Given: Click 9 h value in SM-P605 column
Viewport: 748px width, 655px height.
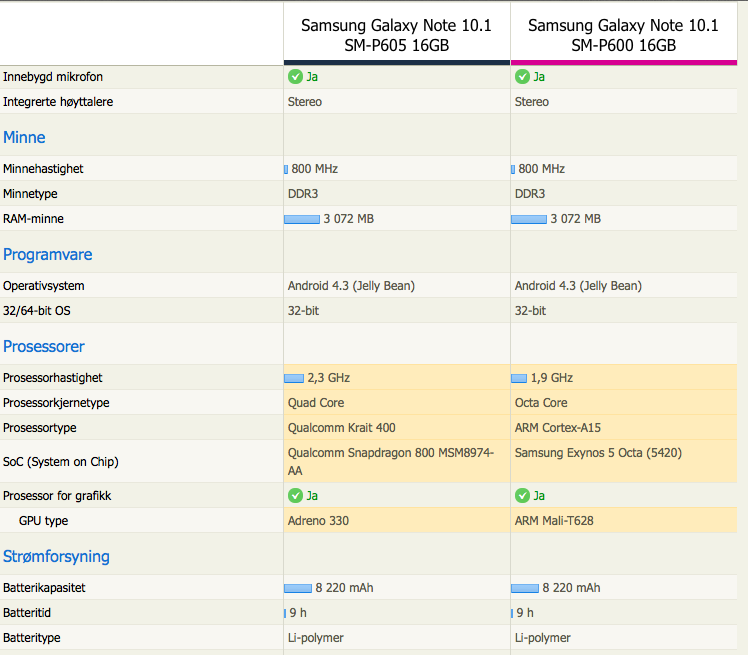Looking at the screenshot, I should pyautogui.click(x=298, y=613).
